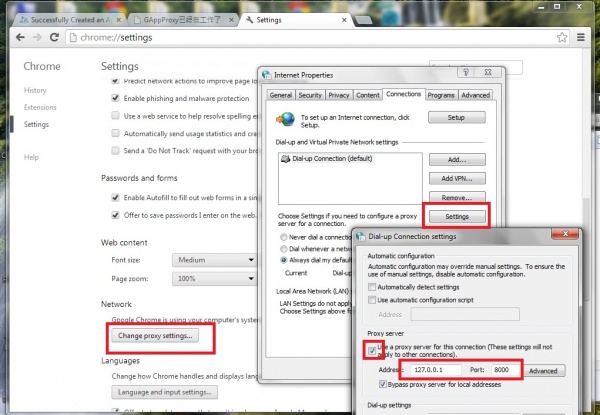
Task: Close the 'Successfully Created an A' tab
Action: click(x=119, y=20)
